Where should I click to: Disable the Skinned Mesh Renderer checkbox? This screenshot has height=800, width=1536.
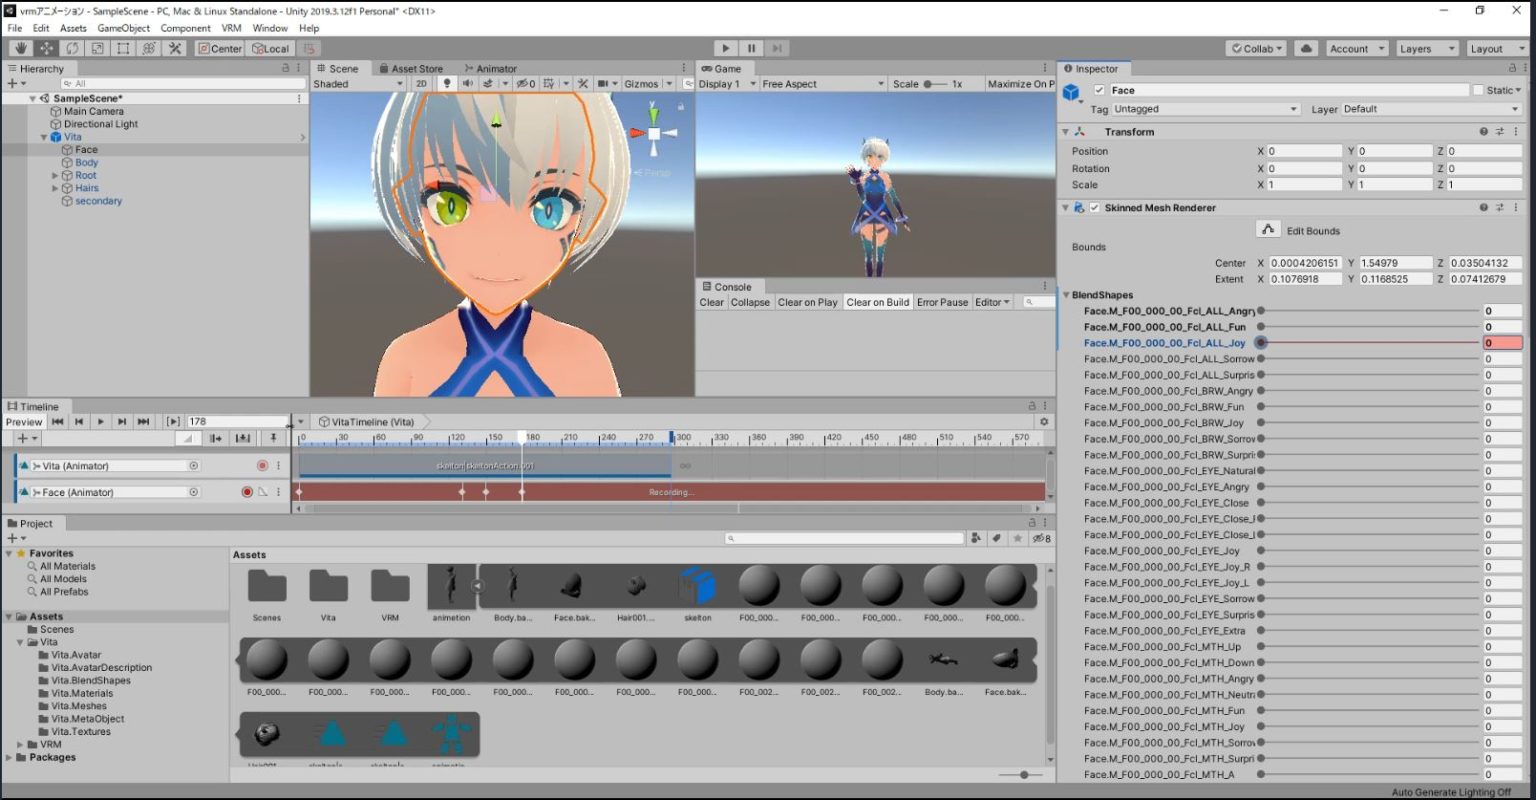tap(1094, 208)
